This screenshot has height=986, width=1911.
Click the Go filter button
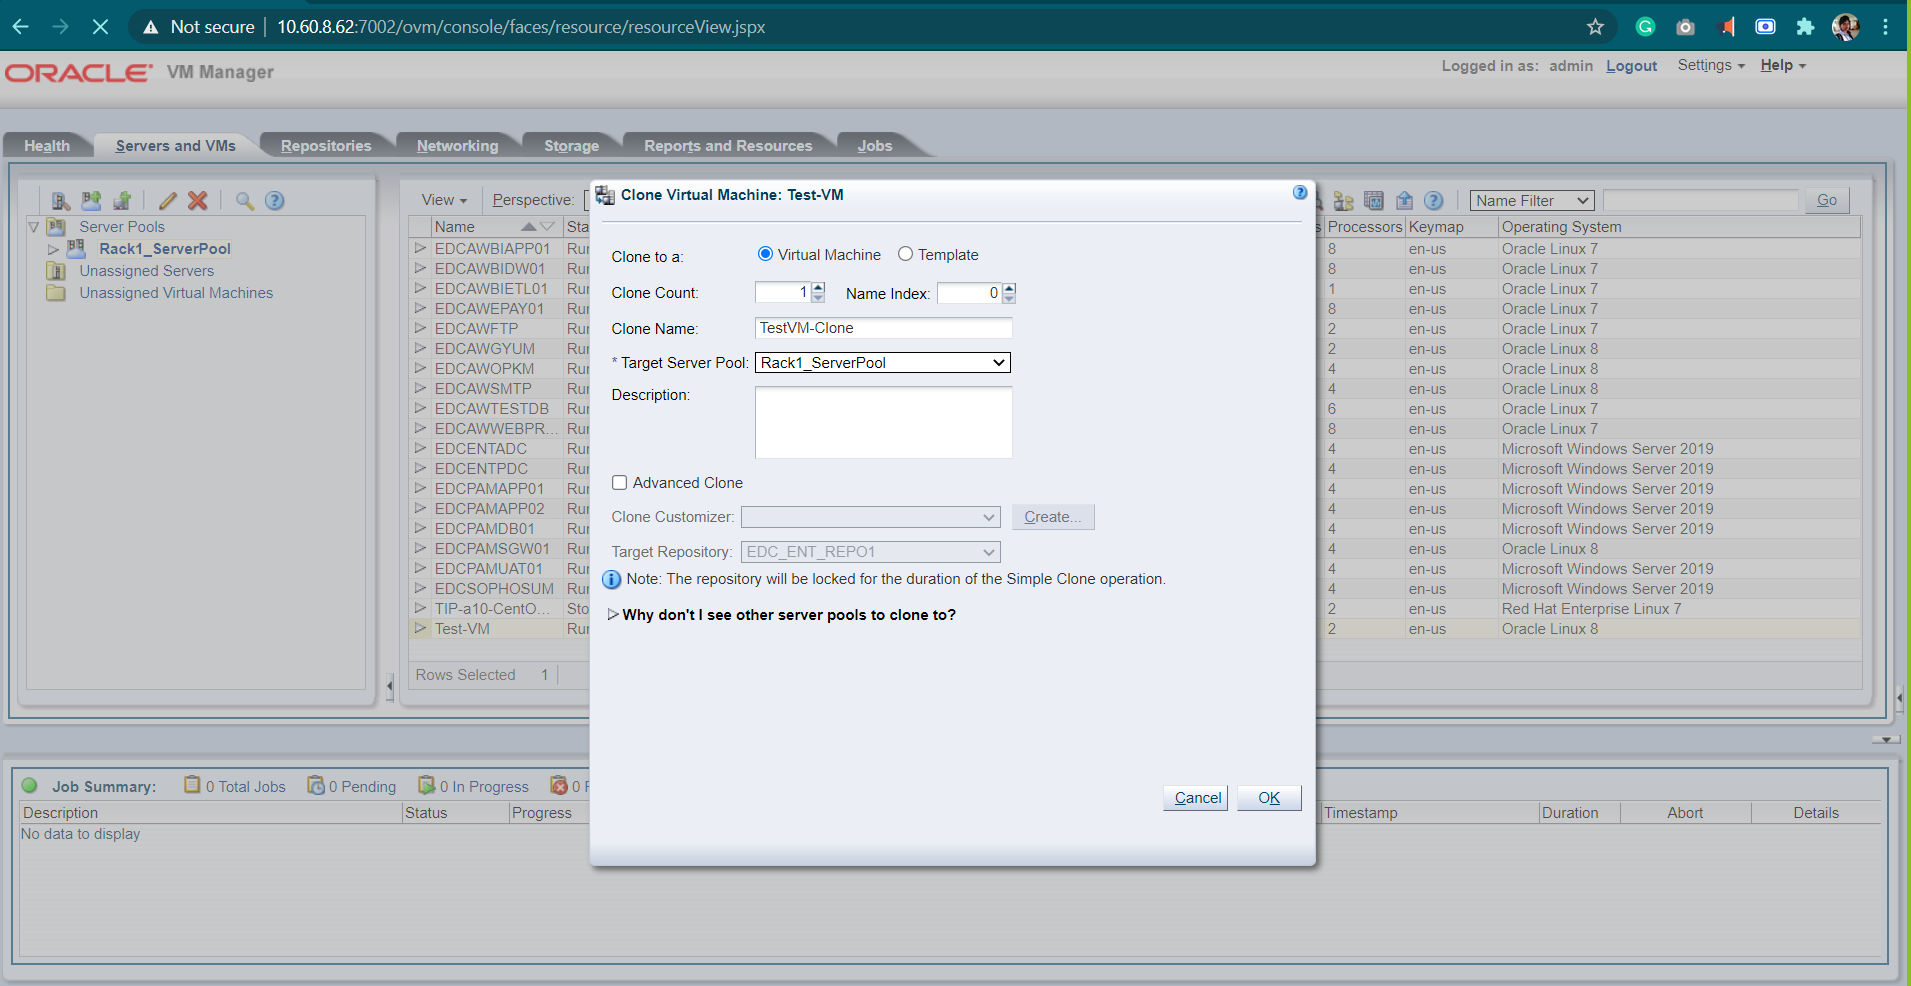[x=1827, y=200]
